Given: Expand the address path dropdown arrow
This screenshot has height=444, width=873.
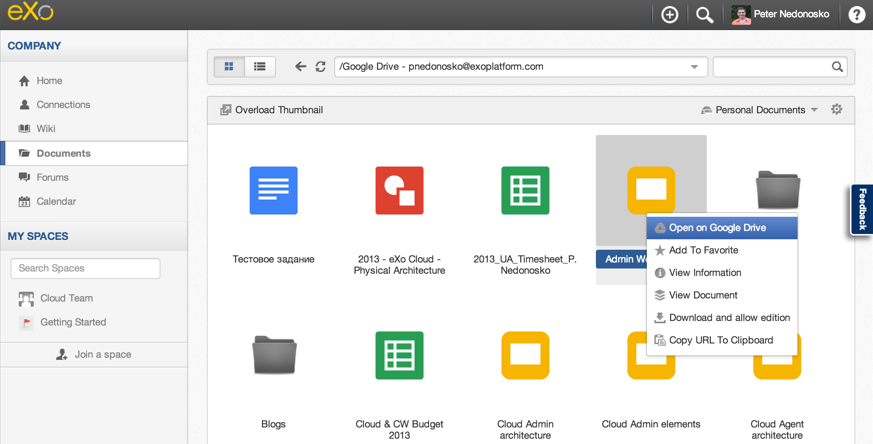Looking at the screenshot, I should click(694, 67).
